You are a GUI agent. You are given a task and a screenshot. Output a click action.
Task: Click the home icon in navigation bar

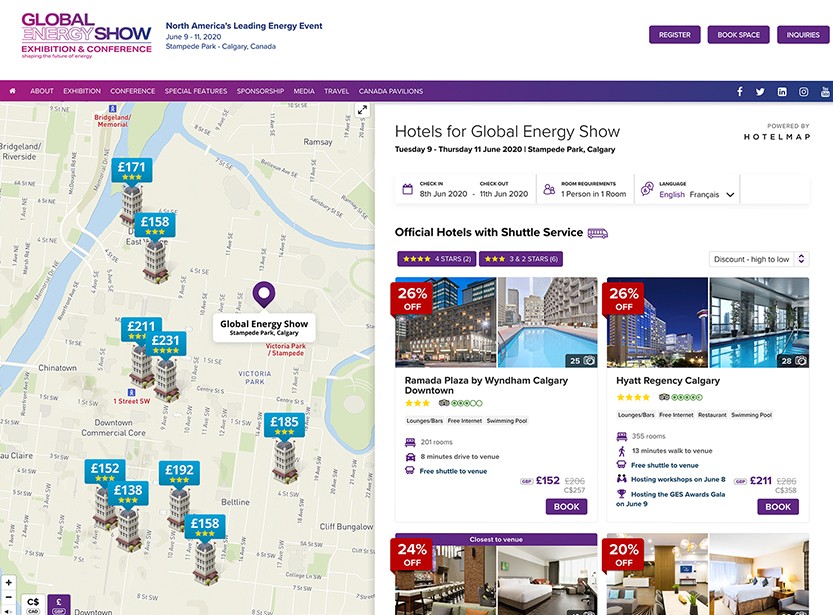pyautogui.click(x=12, y=91)
